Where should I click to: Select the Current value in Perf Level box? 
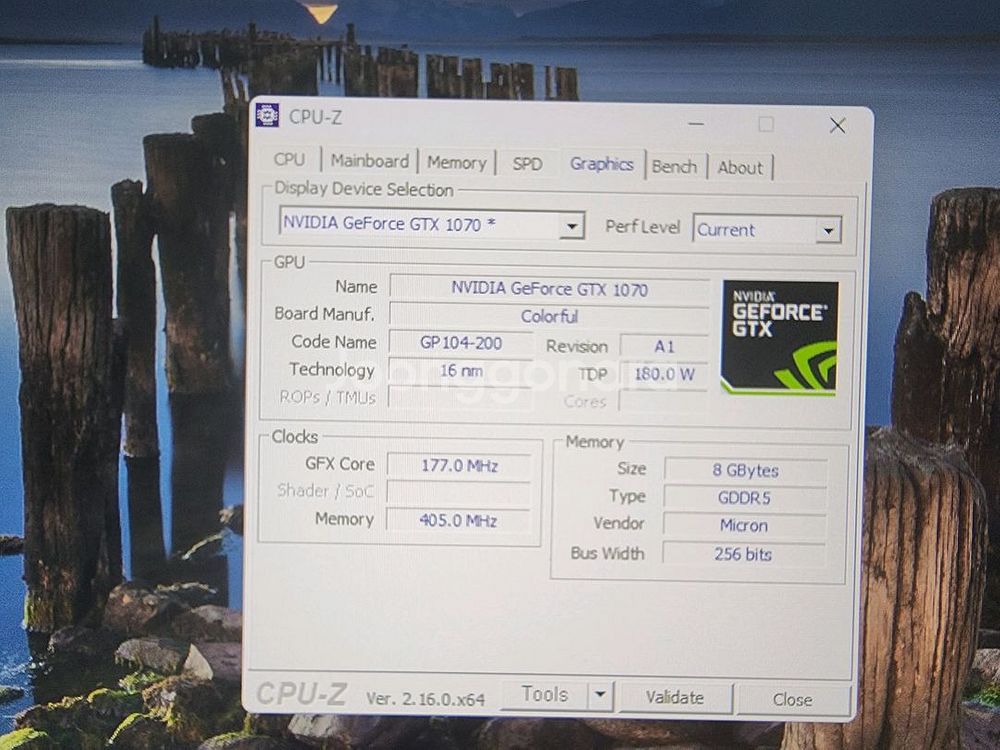click(x=725, y=230)
